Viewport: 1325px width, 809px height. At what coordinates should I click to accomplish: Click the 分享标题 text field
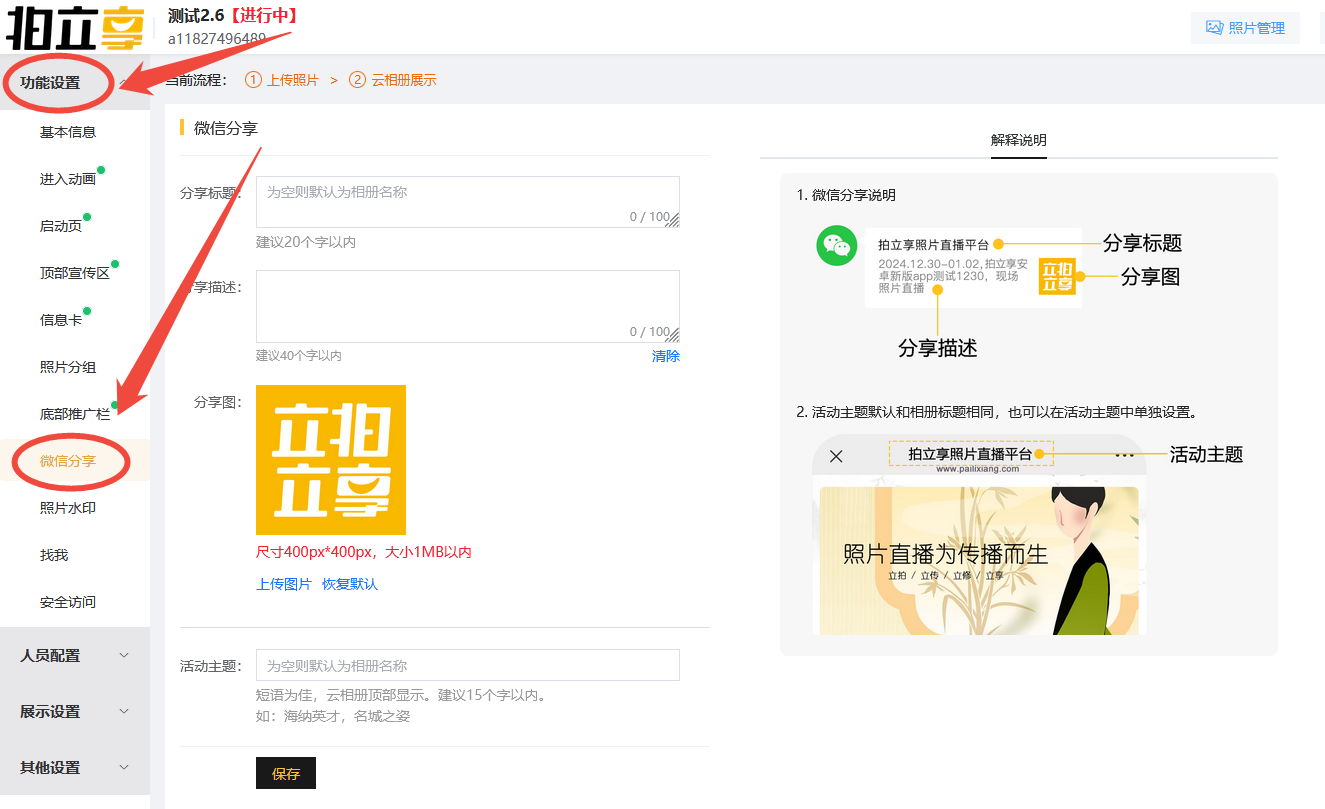click(467, 196)
